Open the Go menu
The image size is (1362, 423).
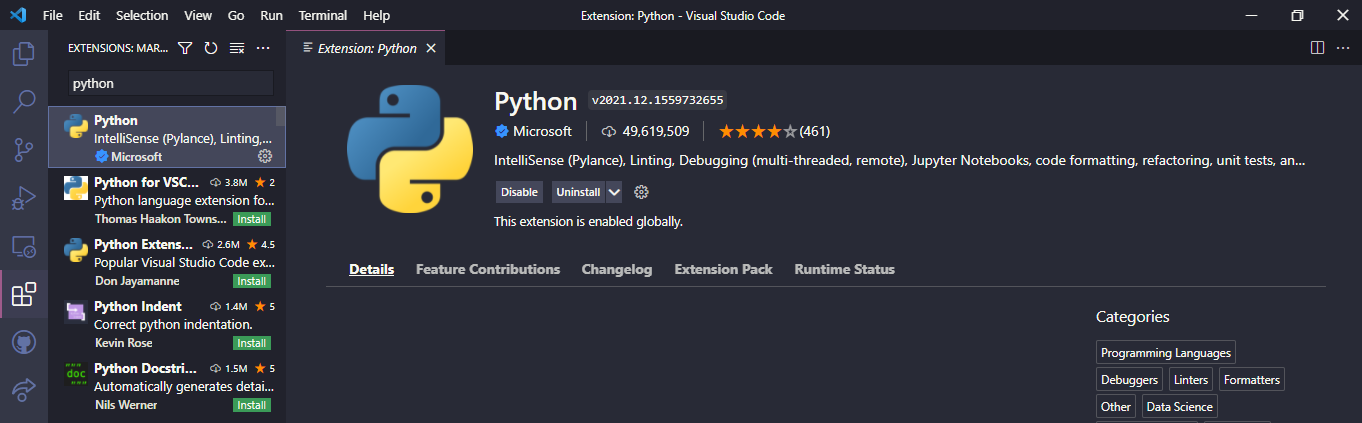(x=236, y=15)
